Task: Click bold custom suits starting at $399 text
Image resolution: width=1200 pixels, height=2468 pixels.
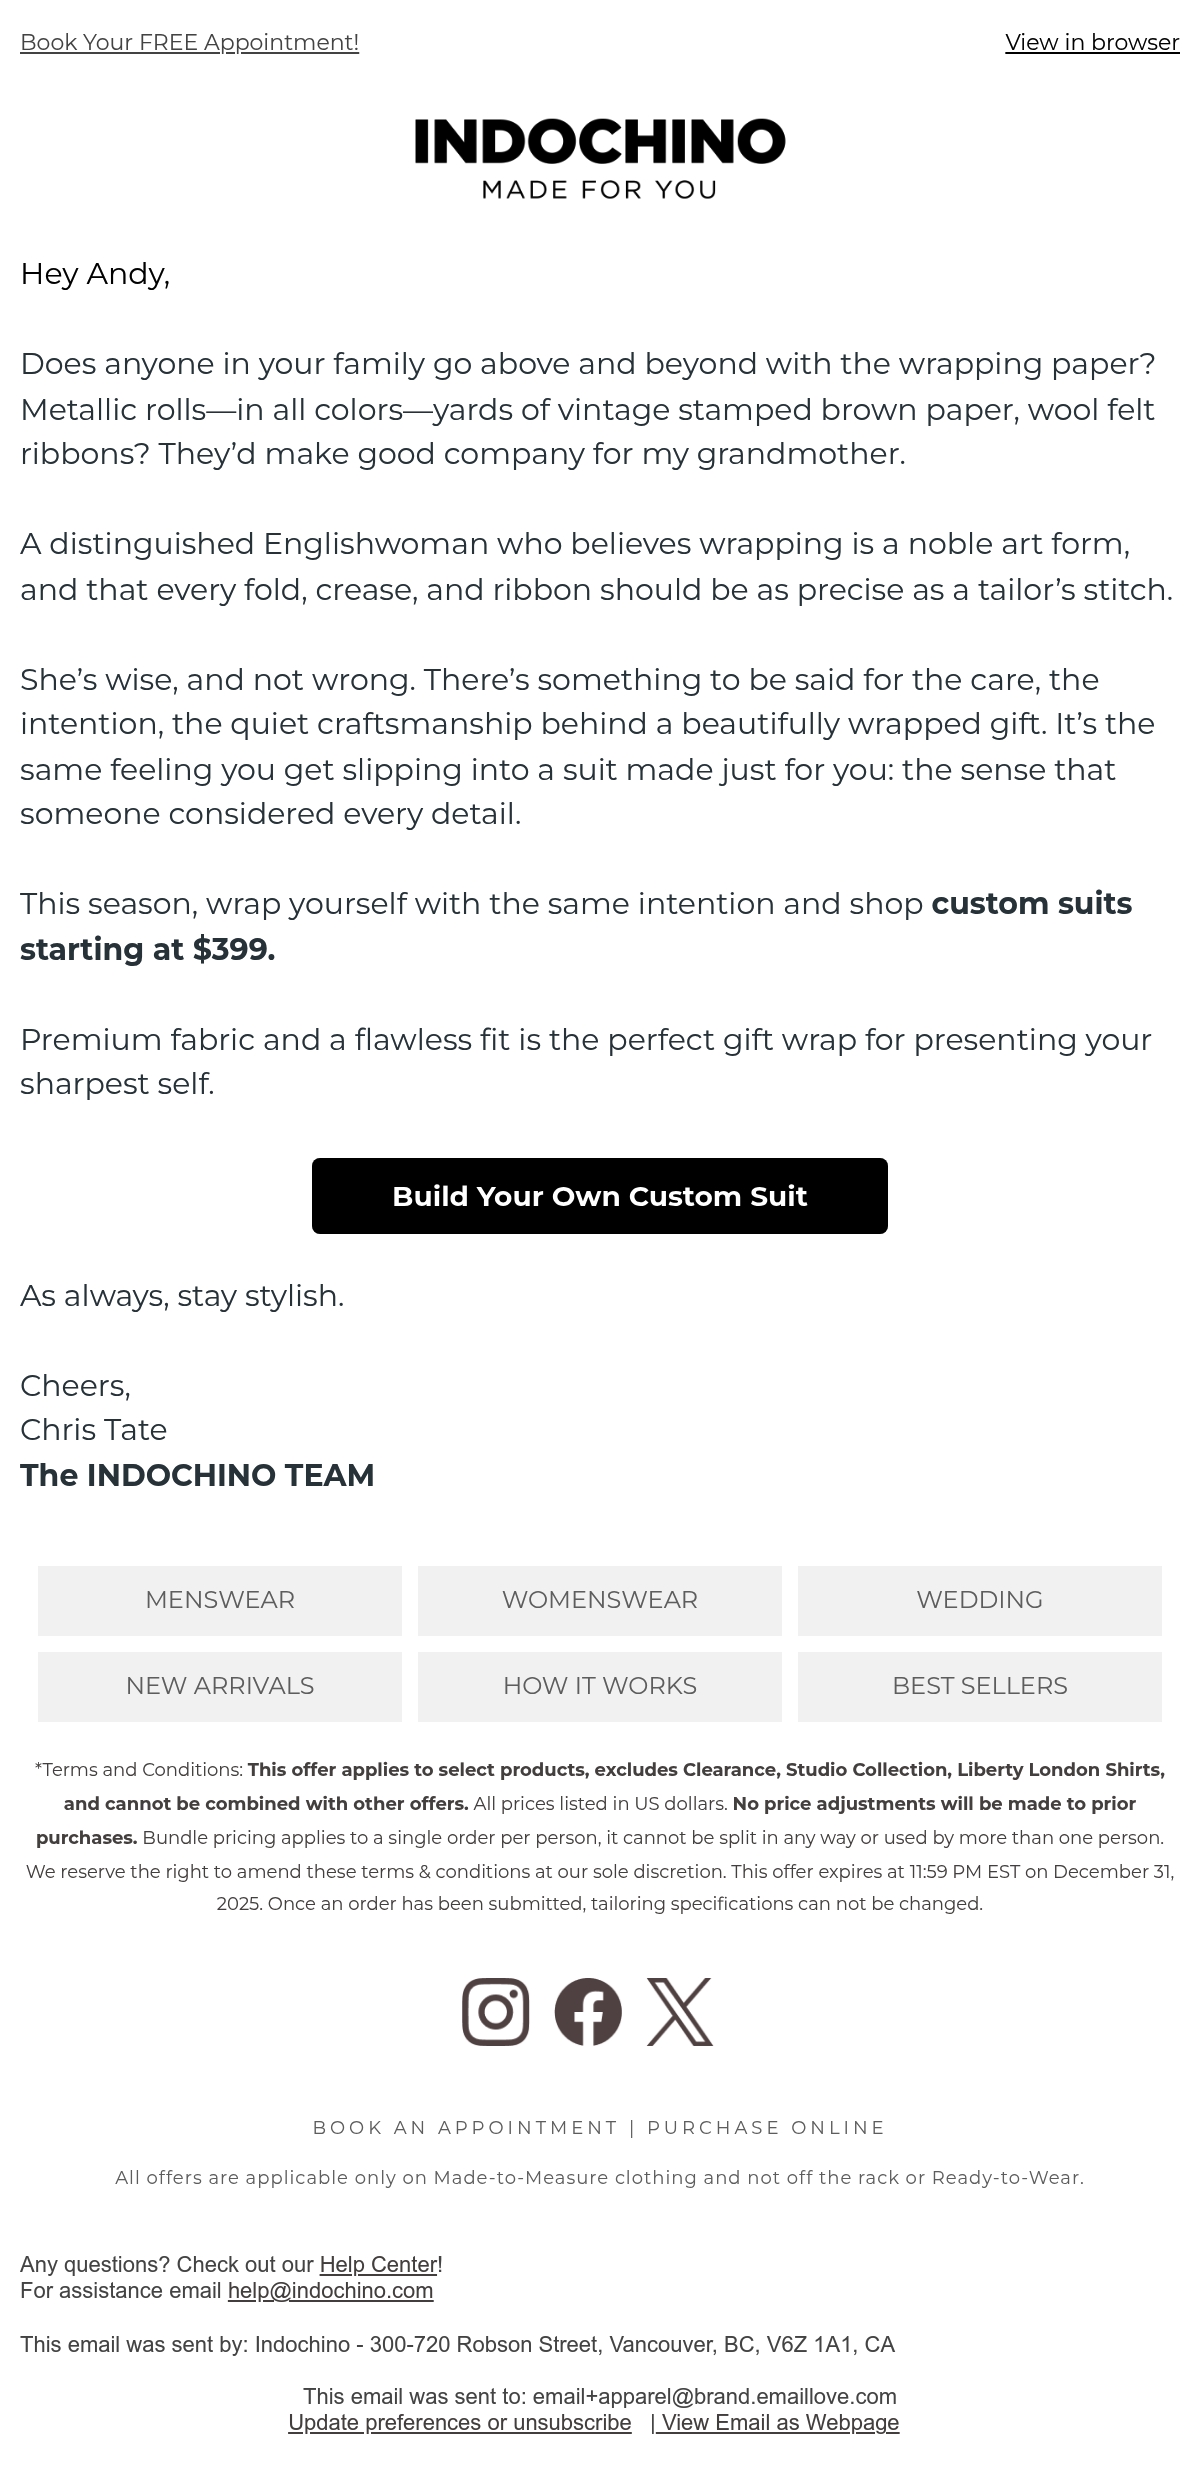Action: point(576,926)
